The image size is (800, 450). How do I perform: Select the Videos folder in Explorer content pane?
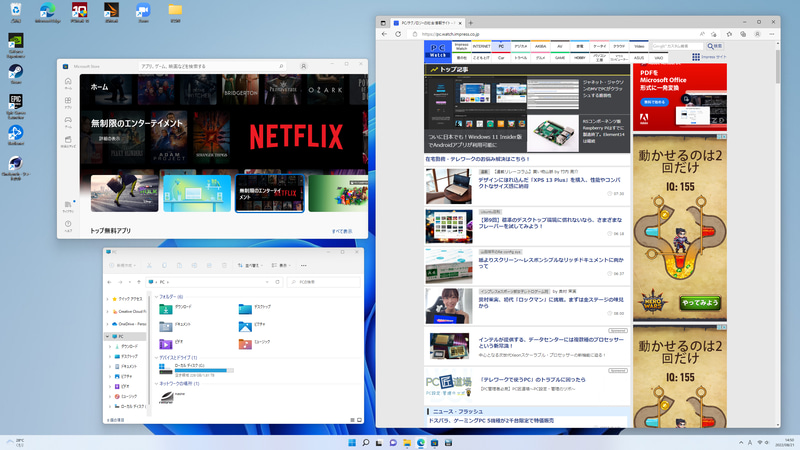(172, 343)
